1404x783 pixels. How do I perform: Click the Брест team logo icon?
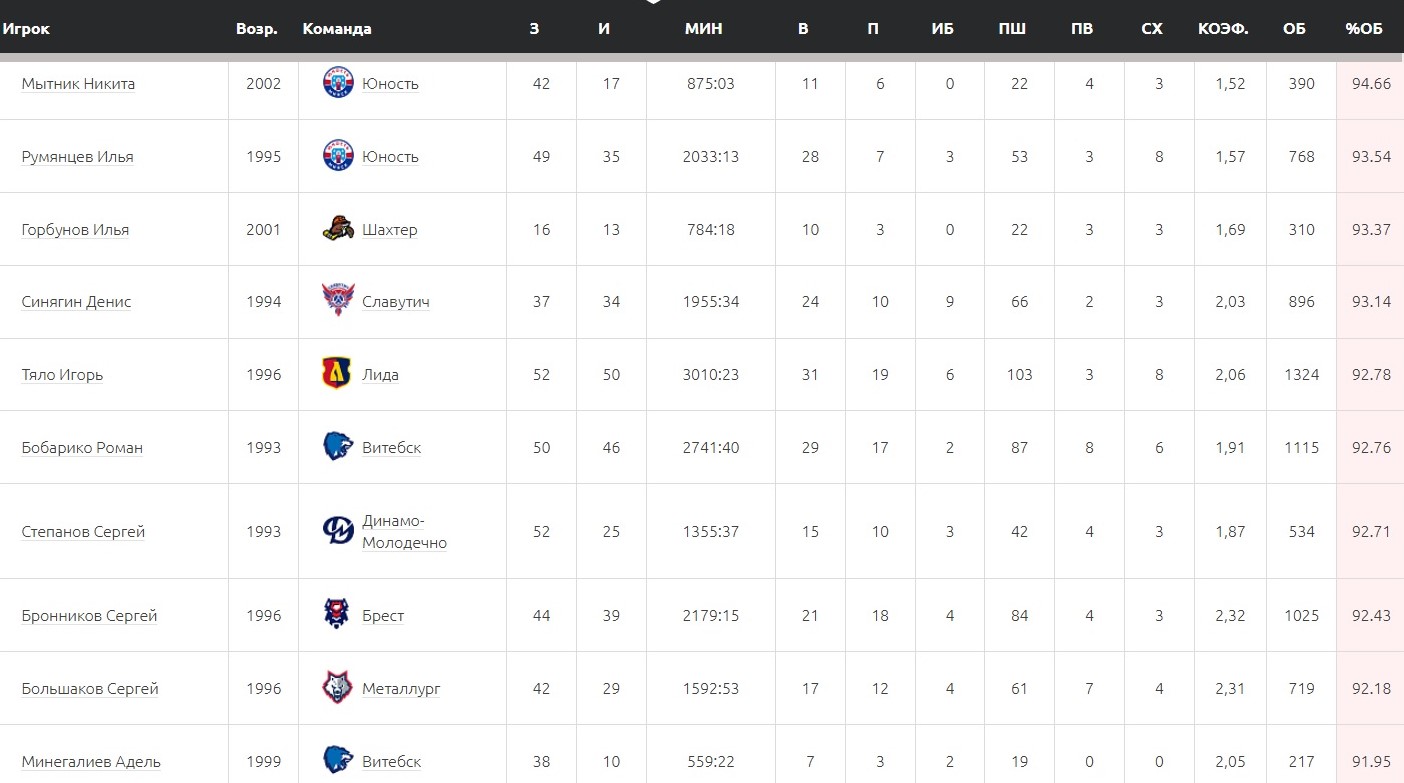click(337, 615)
